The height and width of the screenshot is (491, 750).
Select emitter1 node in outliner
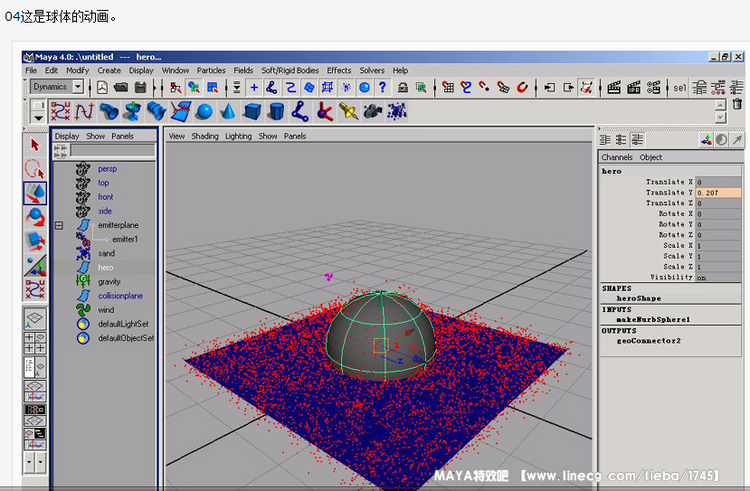125,239
